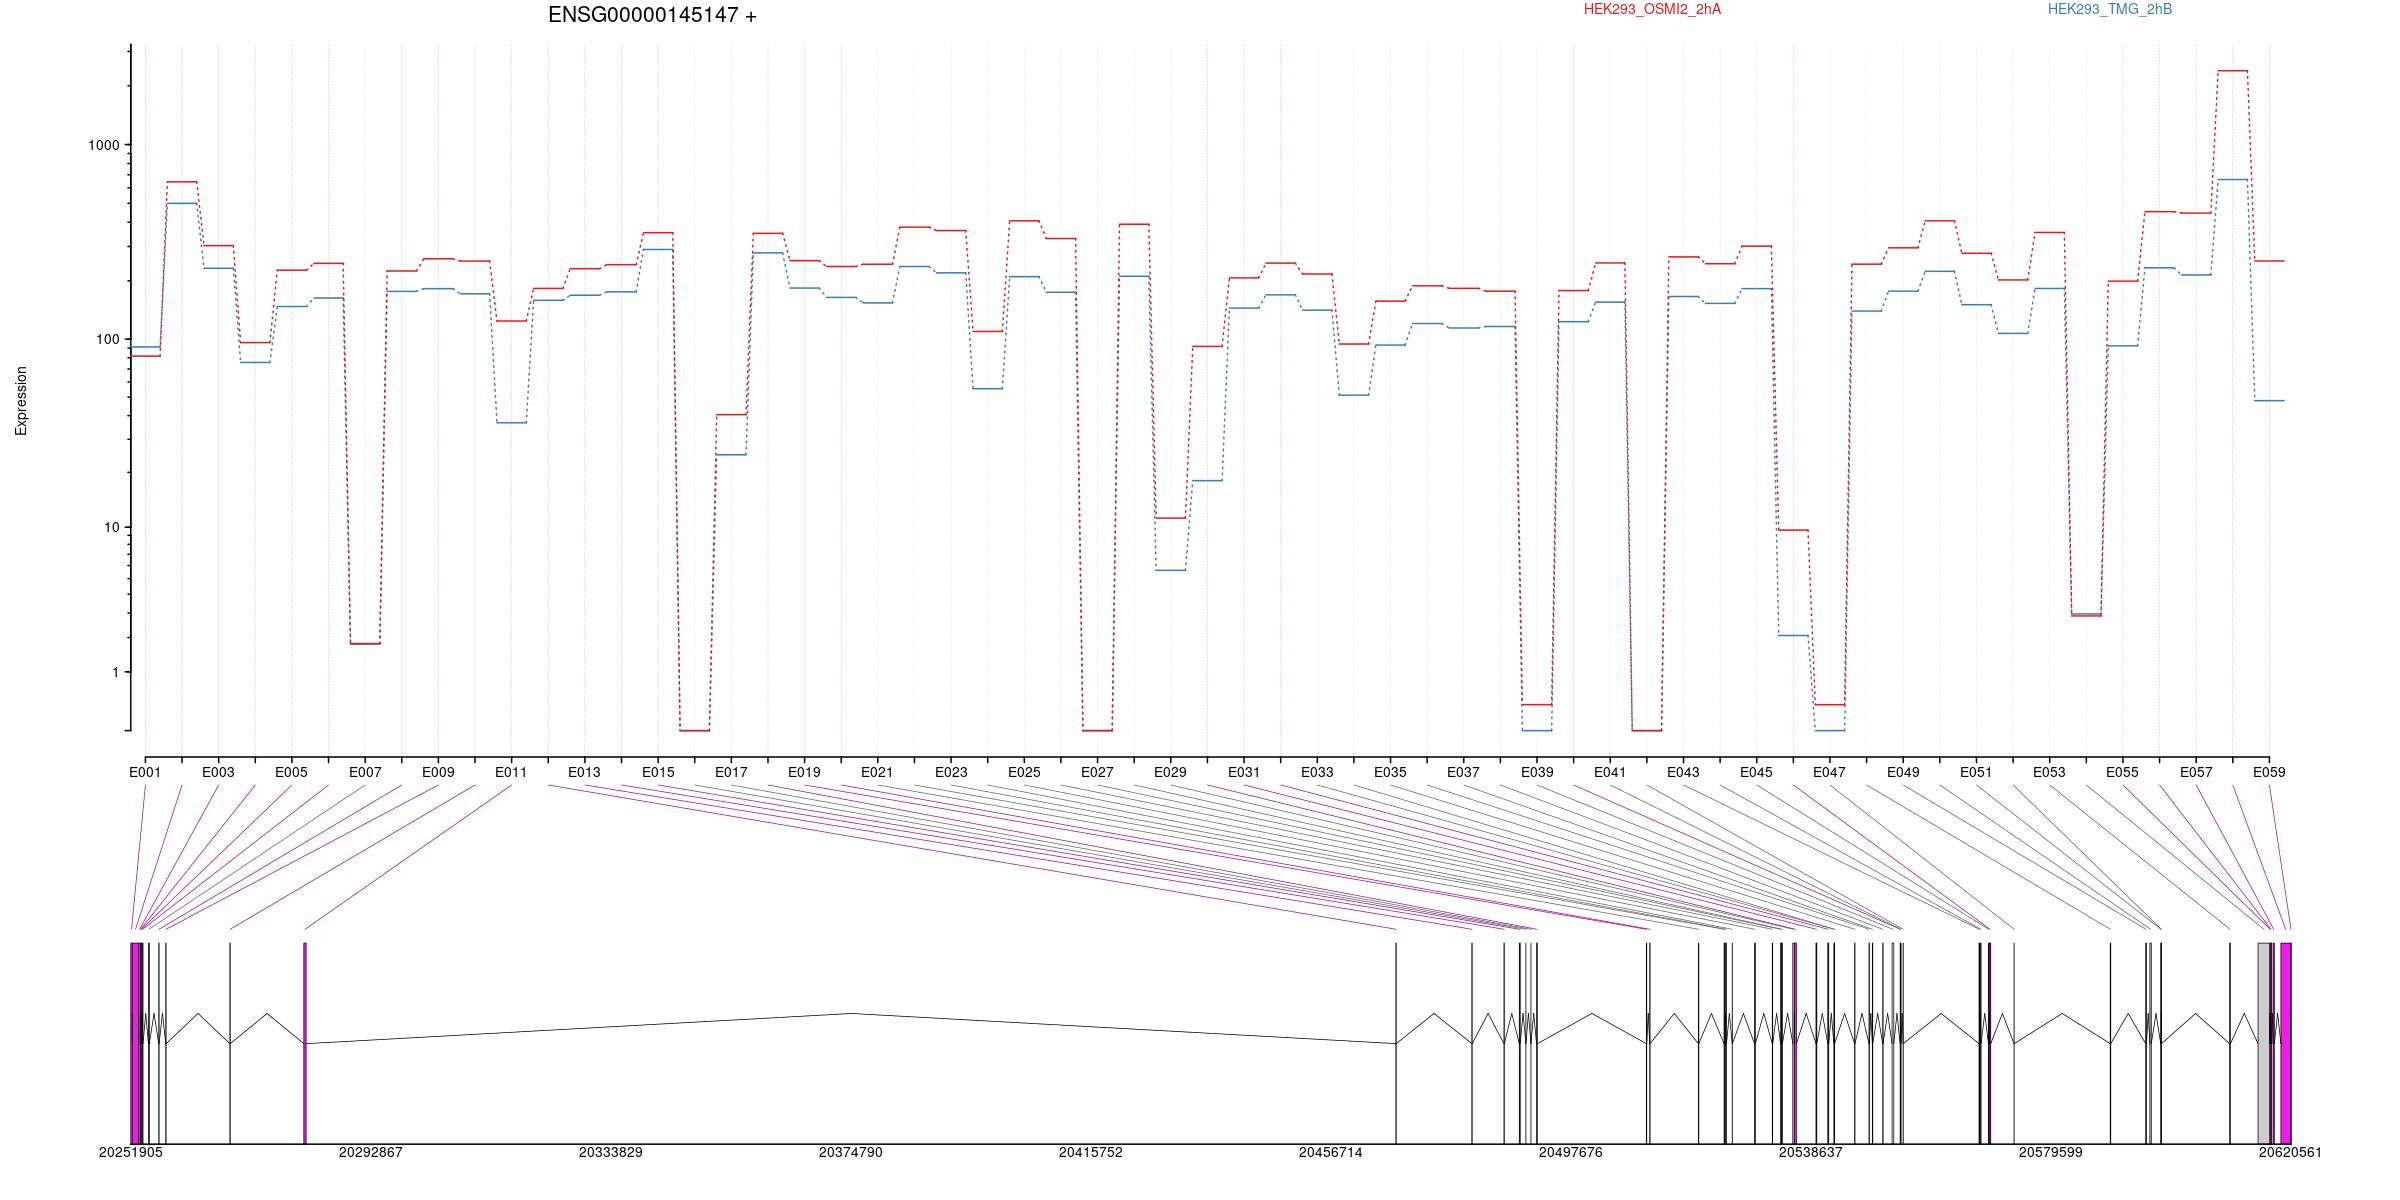Click the exon label E019
This screenshot has height=1200, width=2400.
804,772
